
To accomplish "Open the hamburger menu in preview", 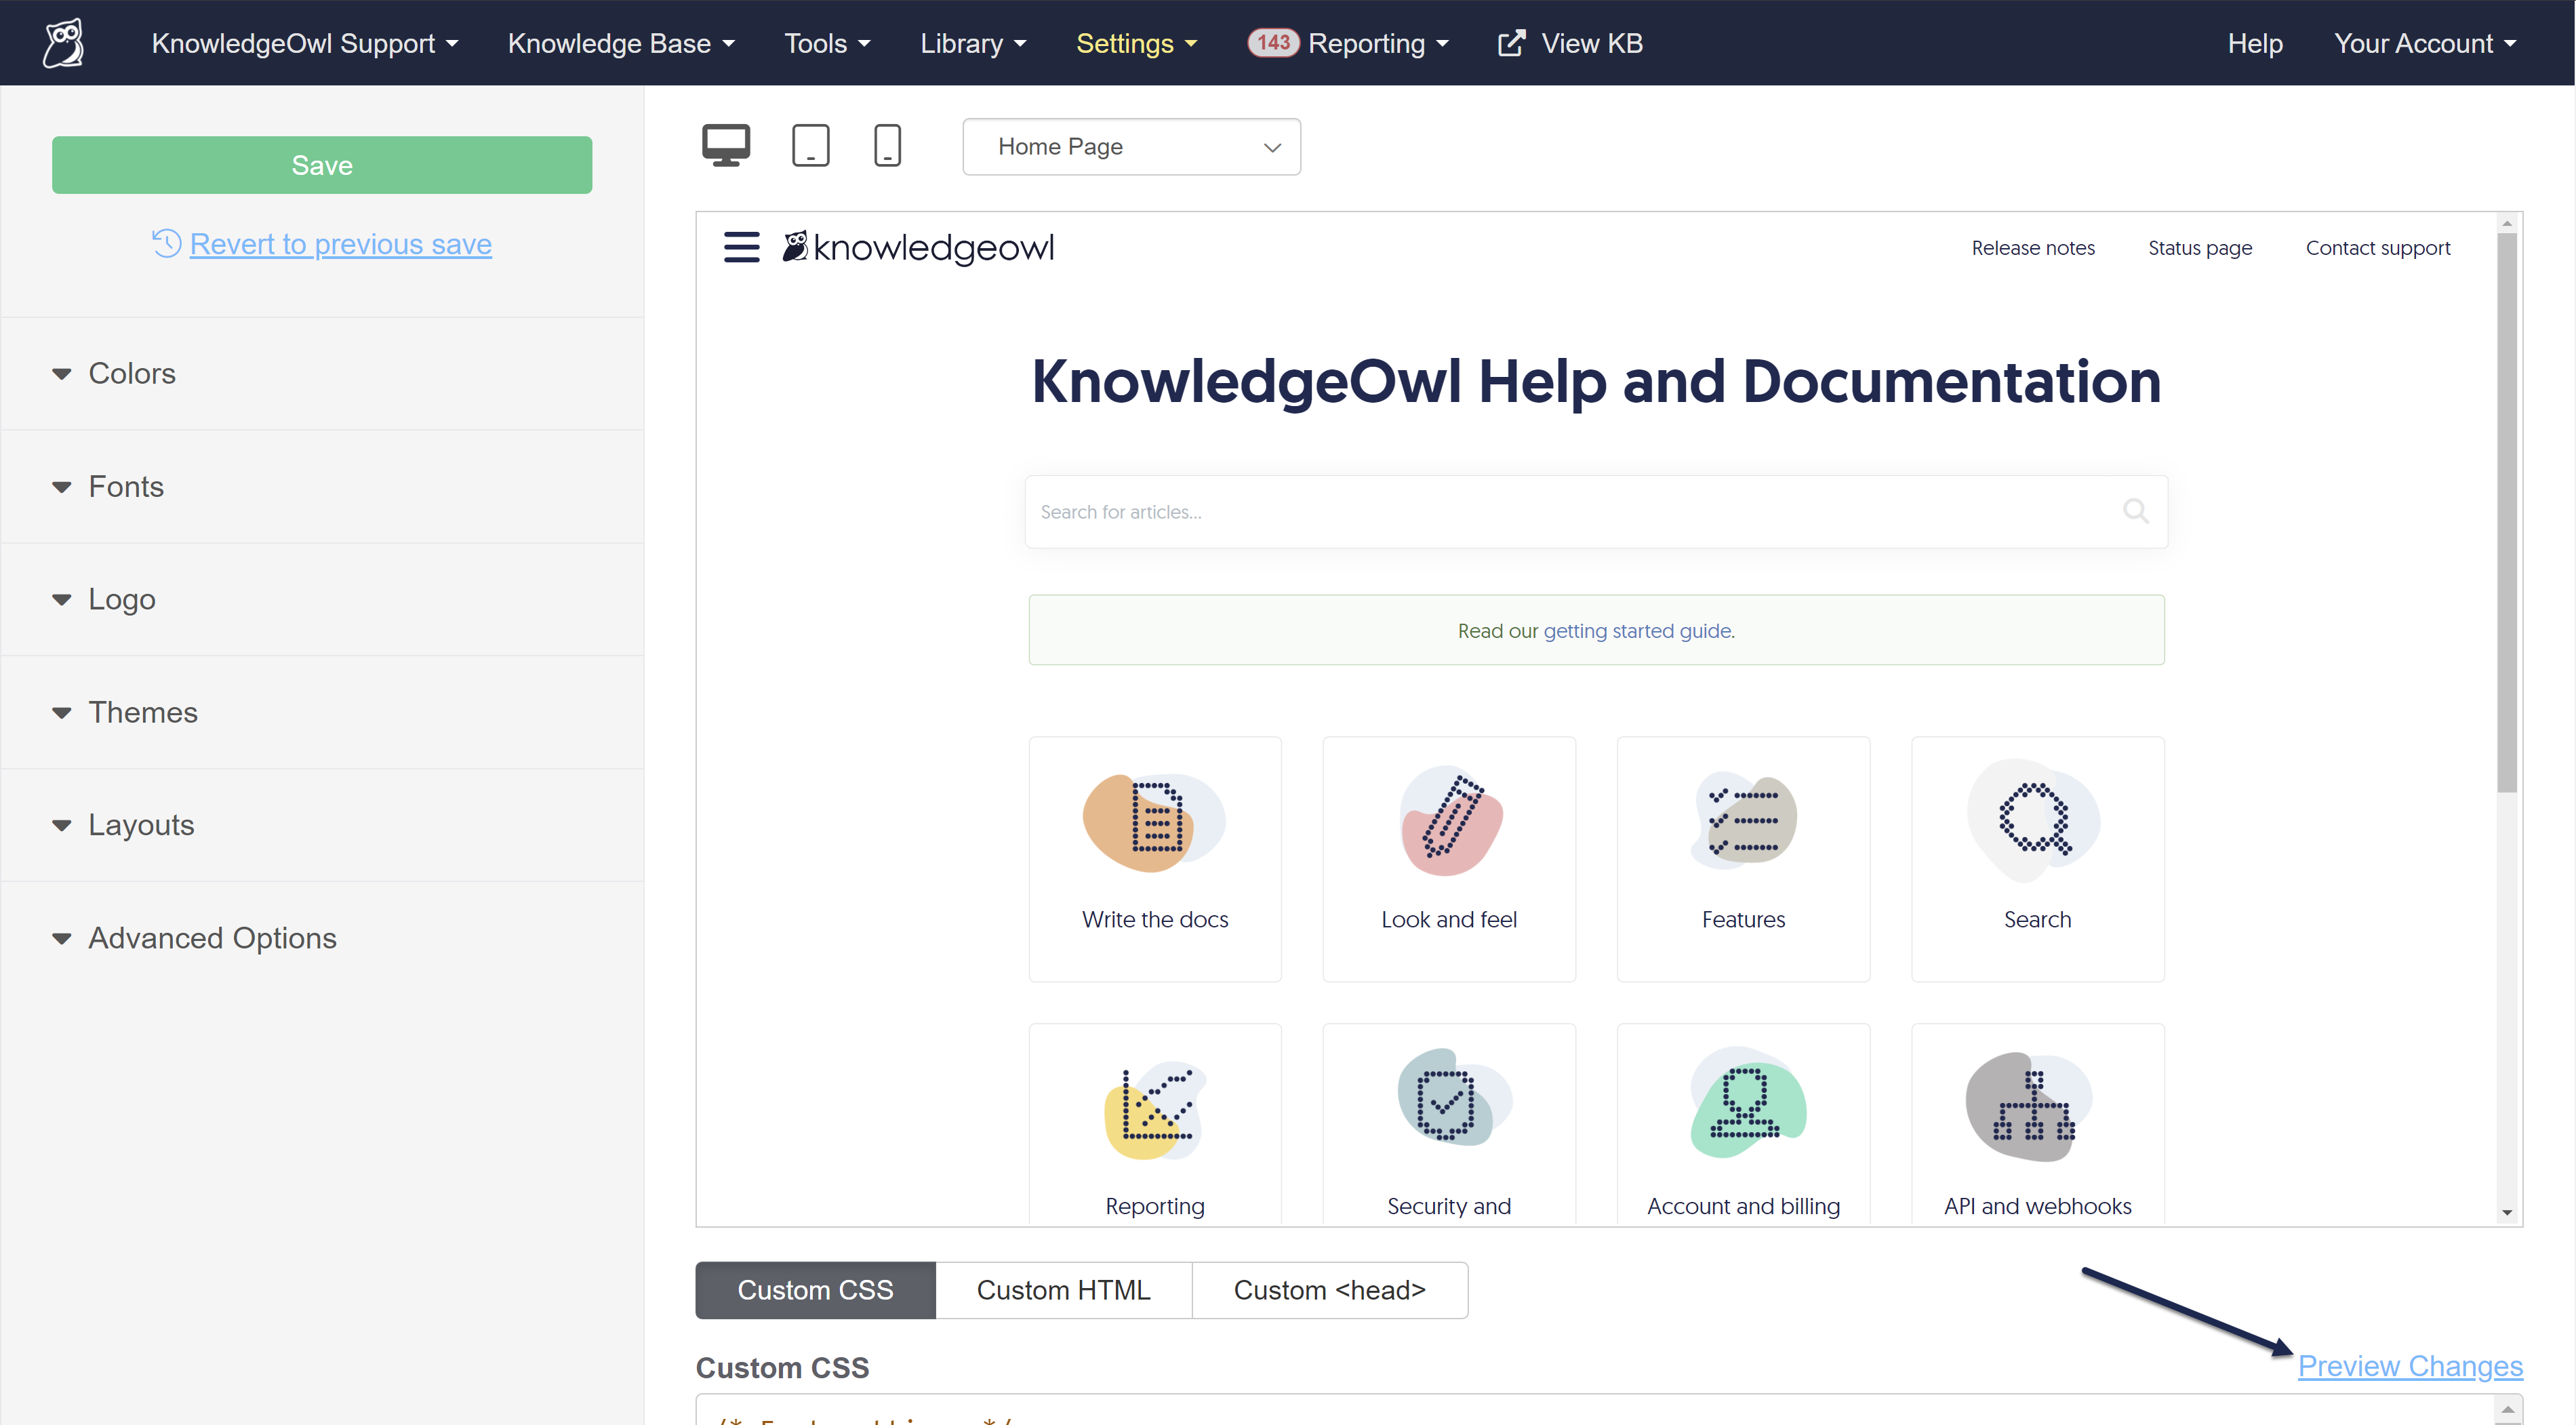I will (741, 247).
